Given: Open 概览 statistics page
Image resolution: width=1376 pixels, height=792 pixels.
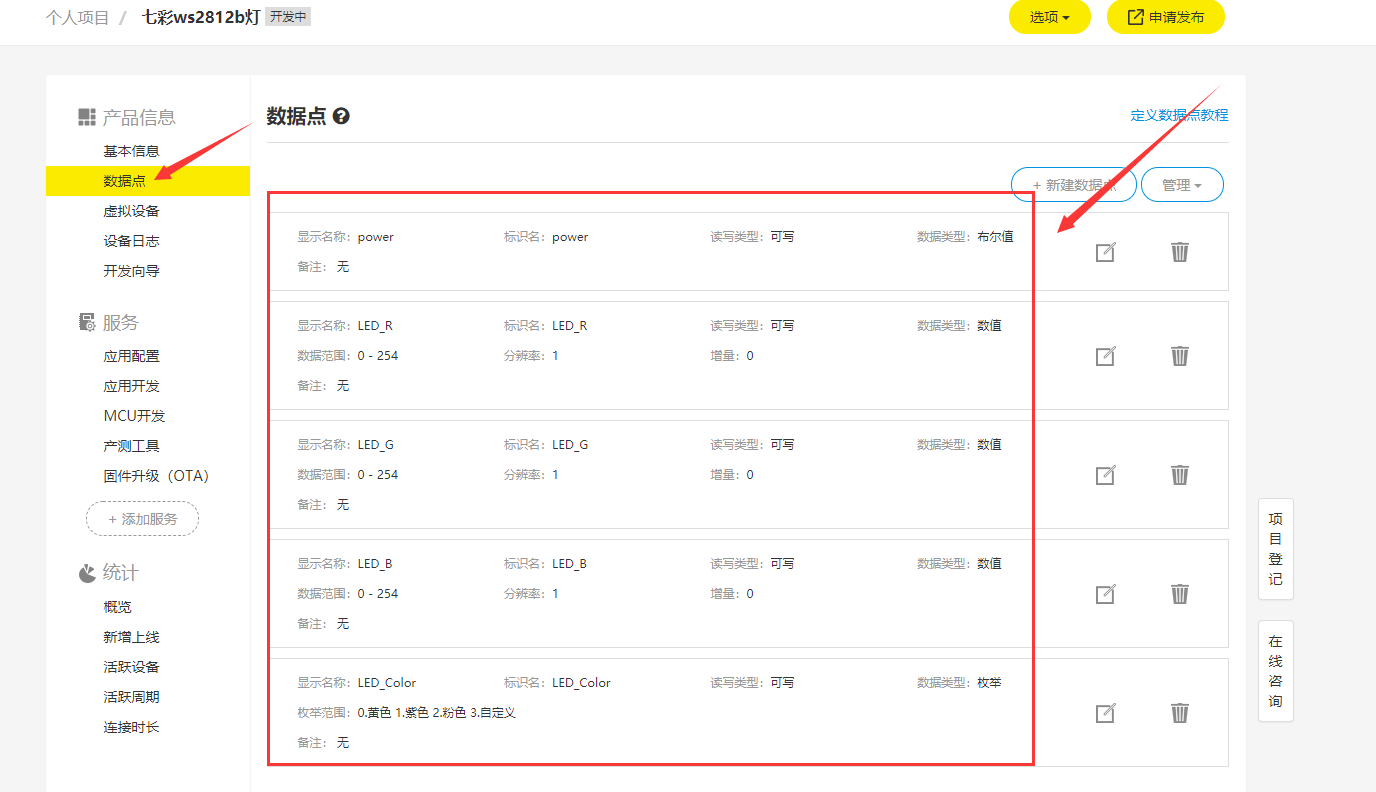Looking at the screenshot, I should coord(117,607).
